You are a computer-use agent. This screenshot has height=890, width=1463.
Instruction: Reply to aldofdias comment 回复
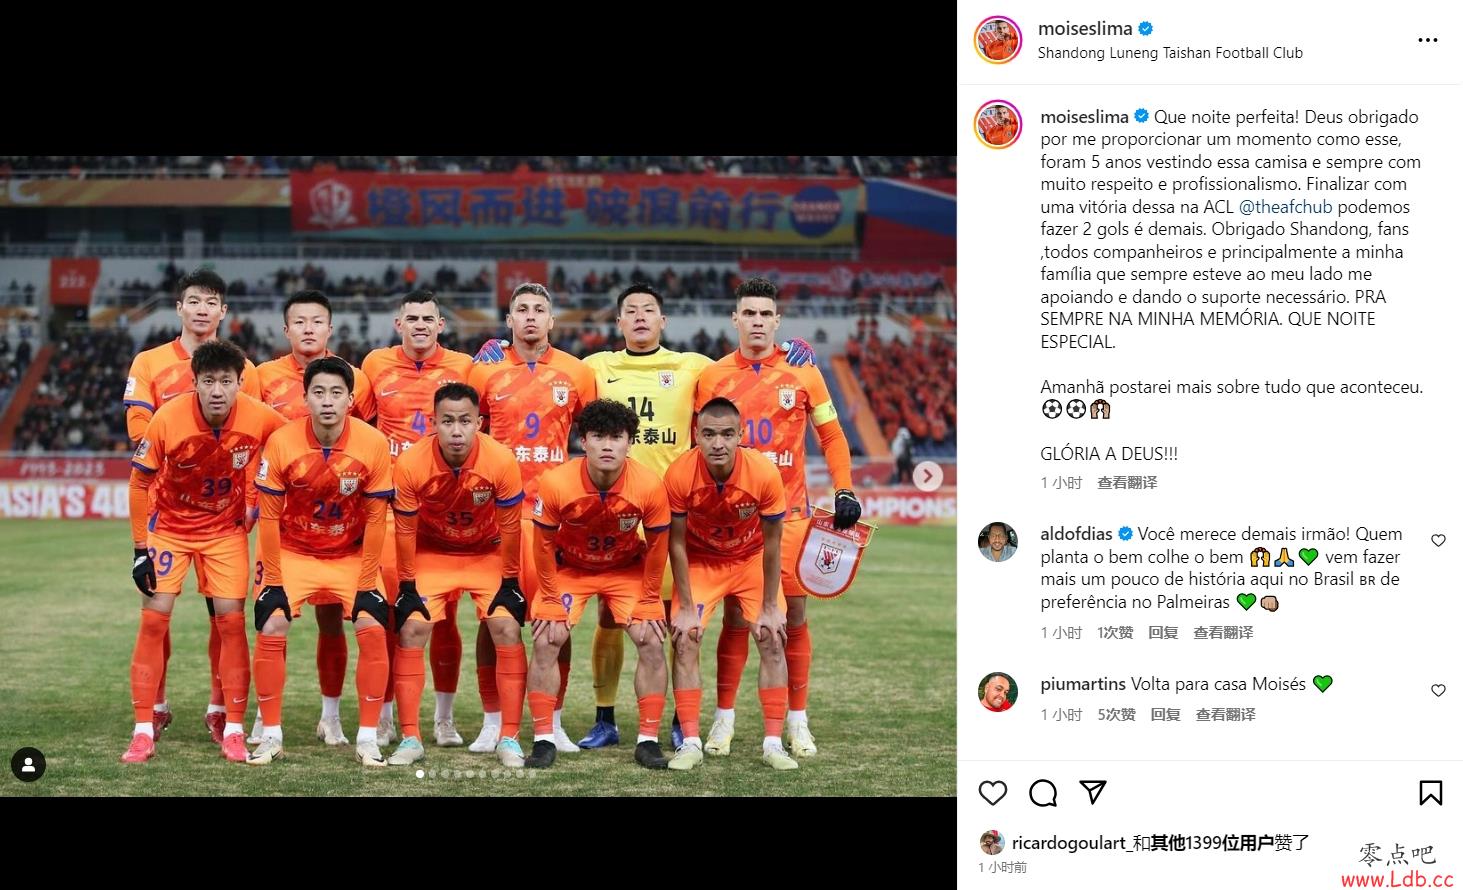click(1163, 633)
